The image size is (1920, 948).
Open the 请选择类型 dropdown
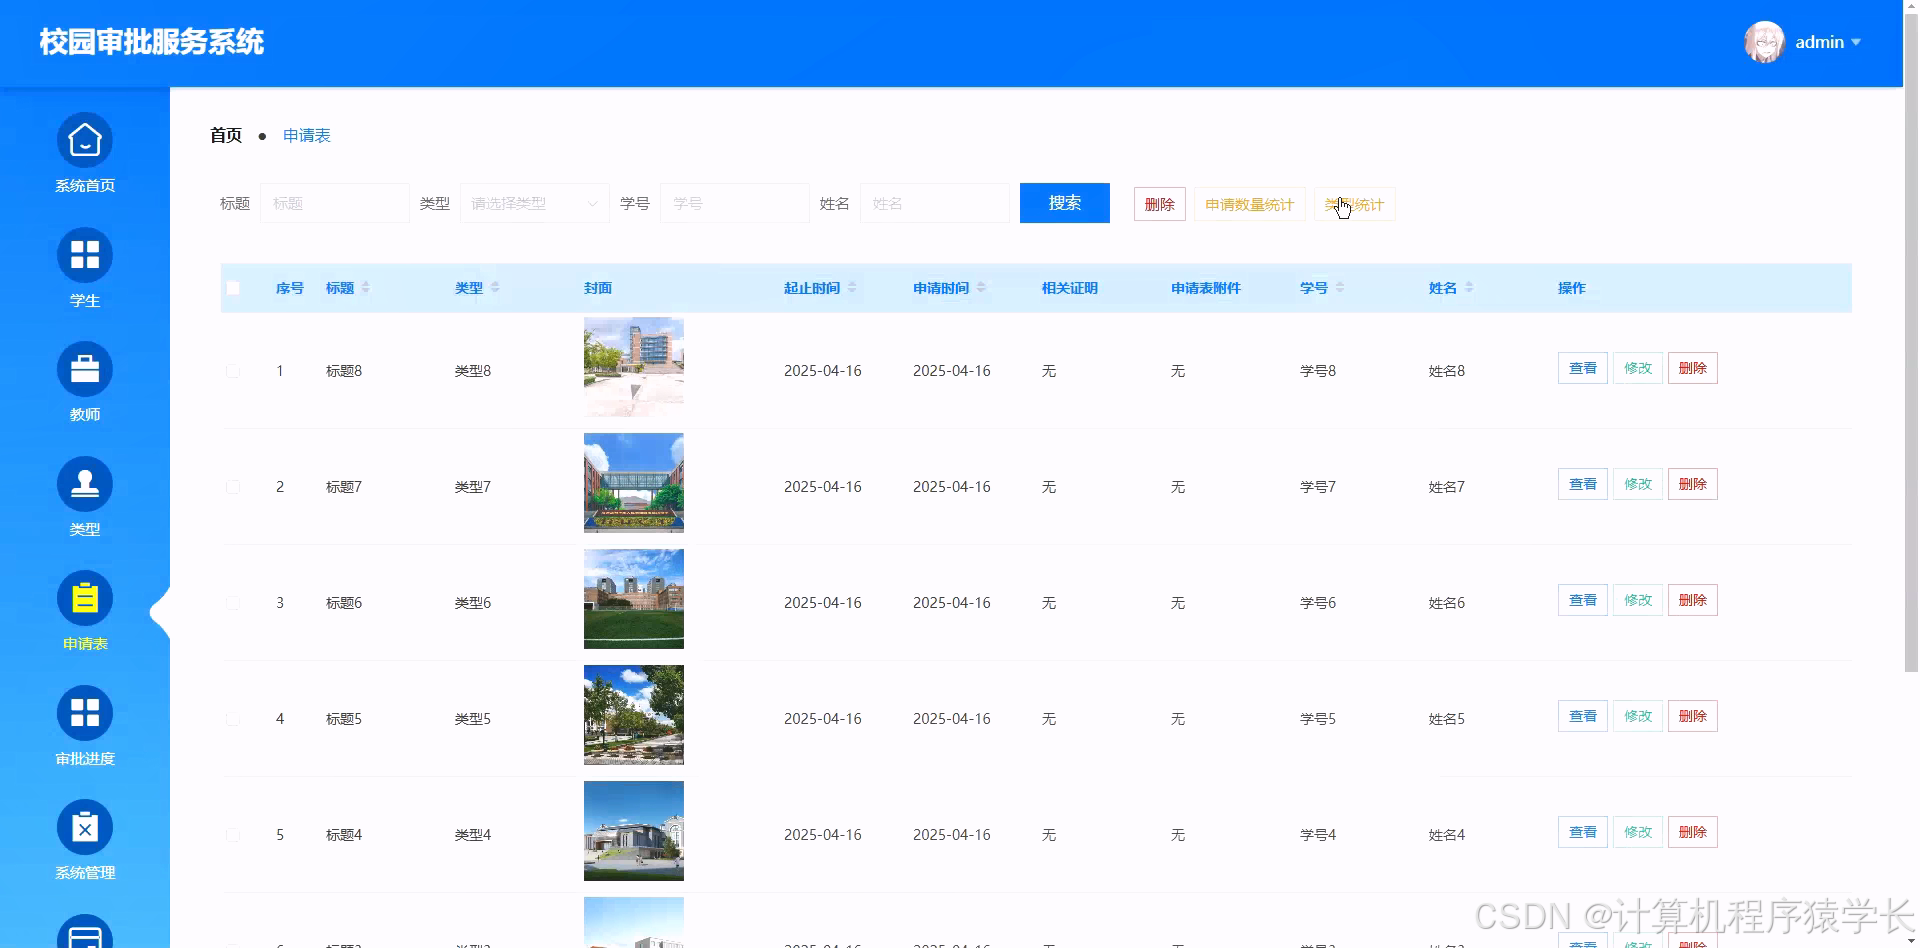coord(533,203)
